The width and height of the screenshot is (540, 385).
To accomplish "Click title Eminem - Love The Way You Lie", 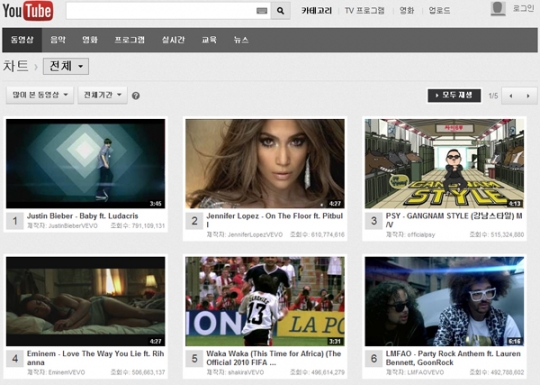I will pos(95,358).
